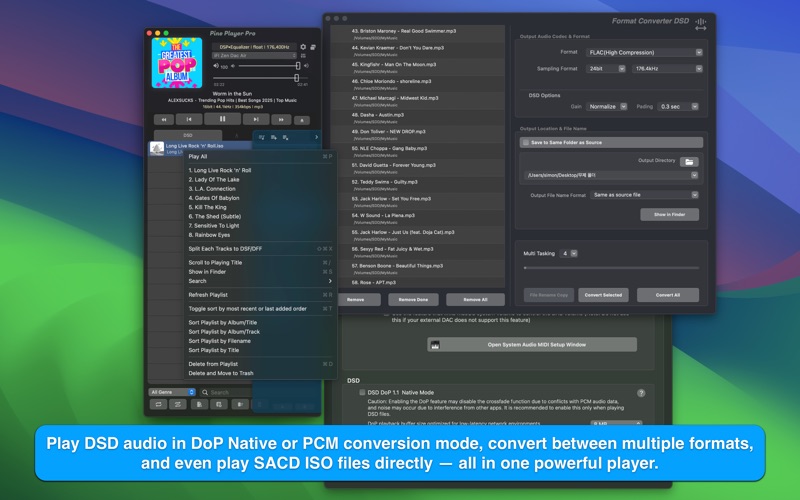Click Show in Finder button in converter
Image resolution: width=800 pixels, height=500 pixels.
pos(669,215)
